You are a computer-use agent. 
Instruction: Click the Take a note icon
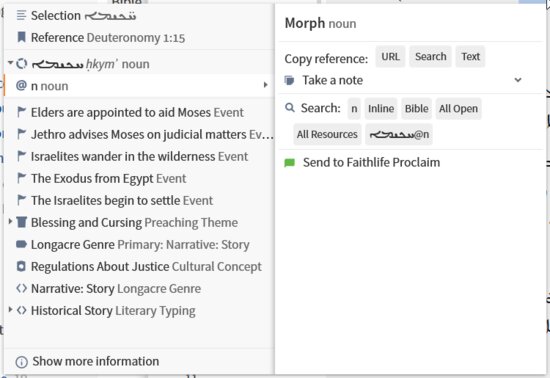(x=290, y=80)
